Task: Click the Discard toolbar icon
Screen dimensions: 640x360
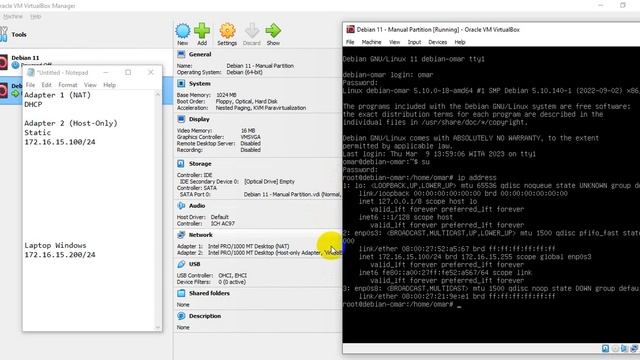Action: tap(252, 31)
